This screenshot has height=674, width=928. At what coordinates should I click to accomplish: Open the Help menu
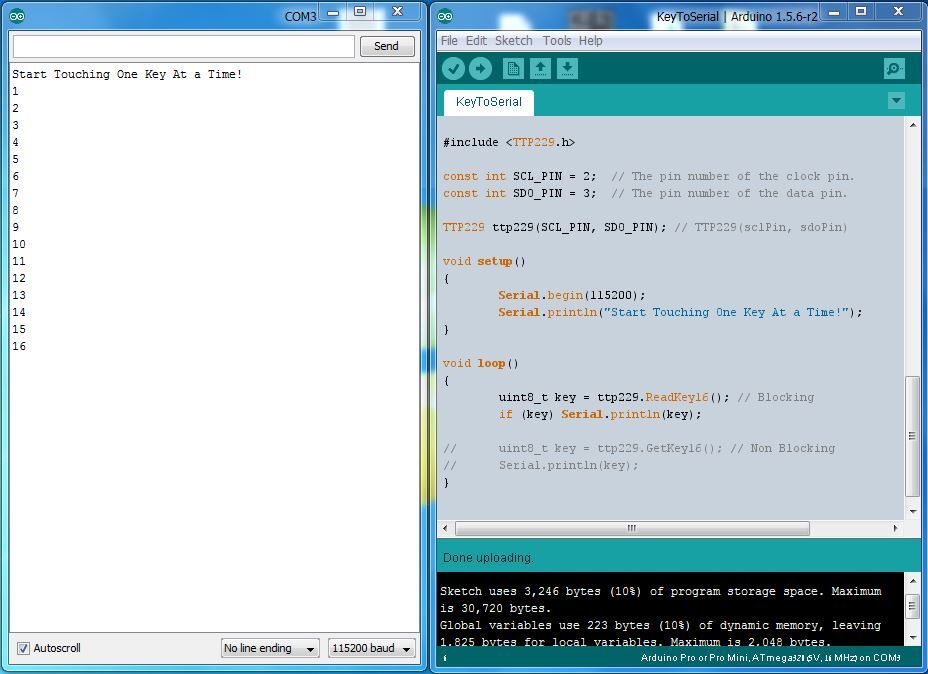pos(591,41)
